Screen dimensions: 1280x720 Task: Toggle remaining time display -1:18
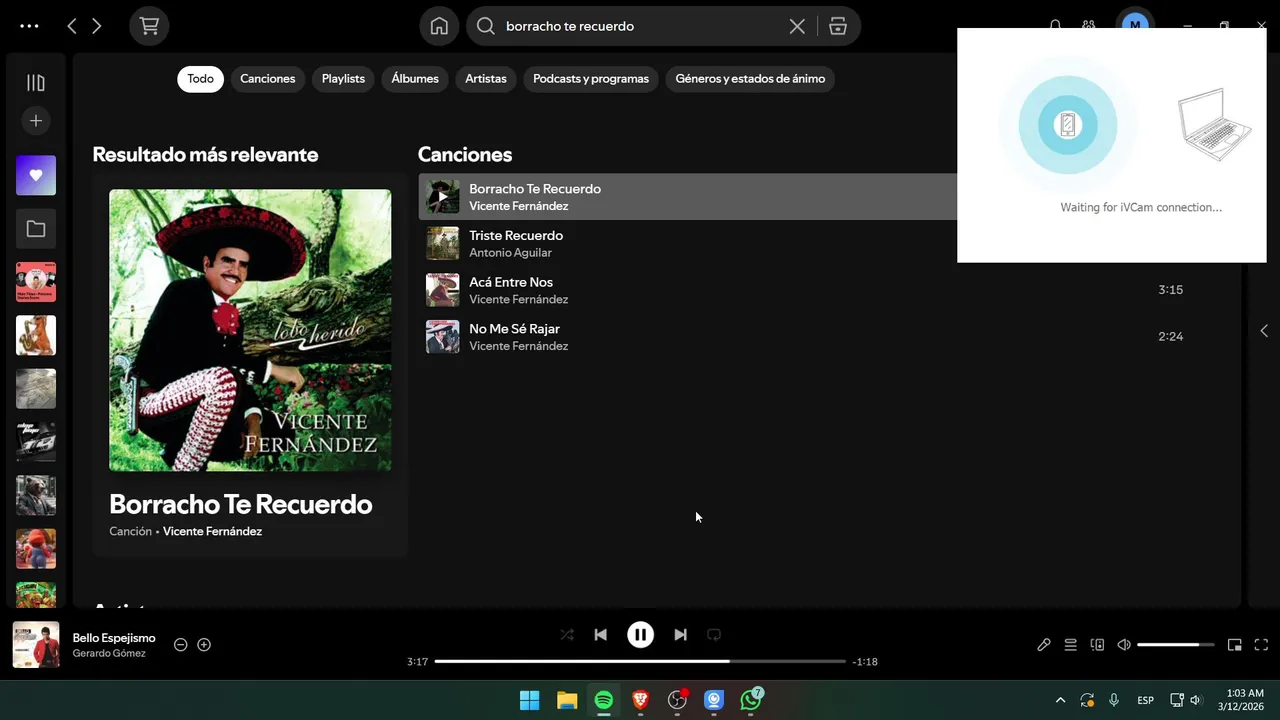(x=865, y=662)
